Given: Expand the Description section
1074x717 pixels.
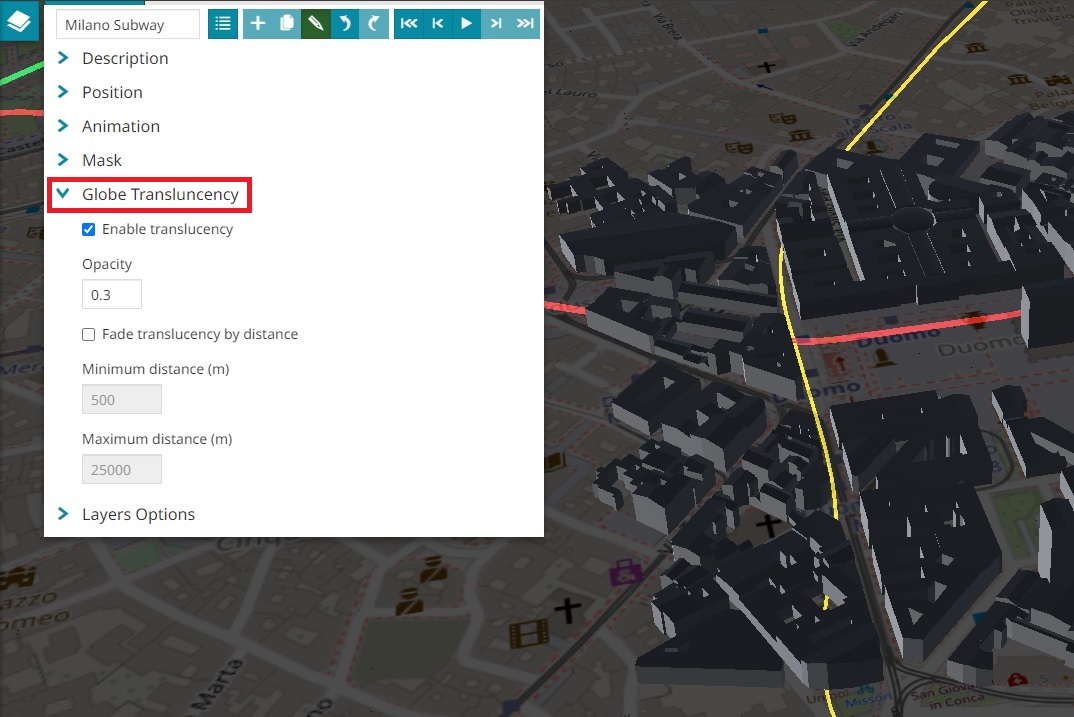Looking at the screenshot, I should 124,58.
